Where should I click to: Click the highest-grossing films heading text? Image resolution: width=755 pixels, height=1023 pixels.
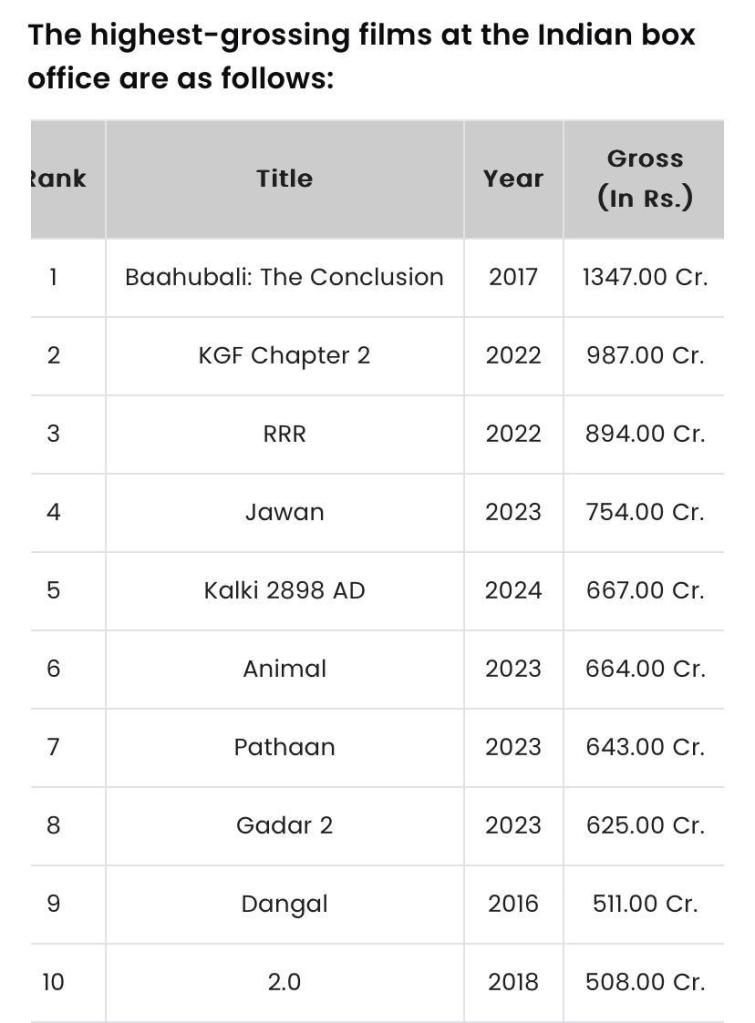pos(360,56)
